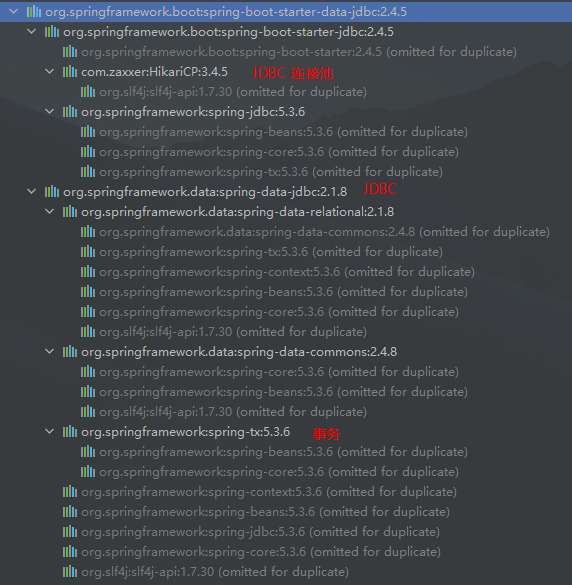Screen dimensions: 572x585
Task: Collapse the spring-data-jdbc:2.1.8 node
Action: (x=32, y=192)
